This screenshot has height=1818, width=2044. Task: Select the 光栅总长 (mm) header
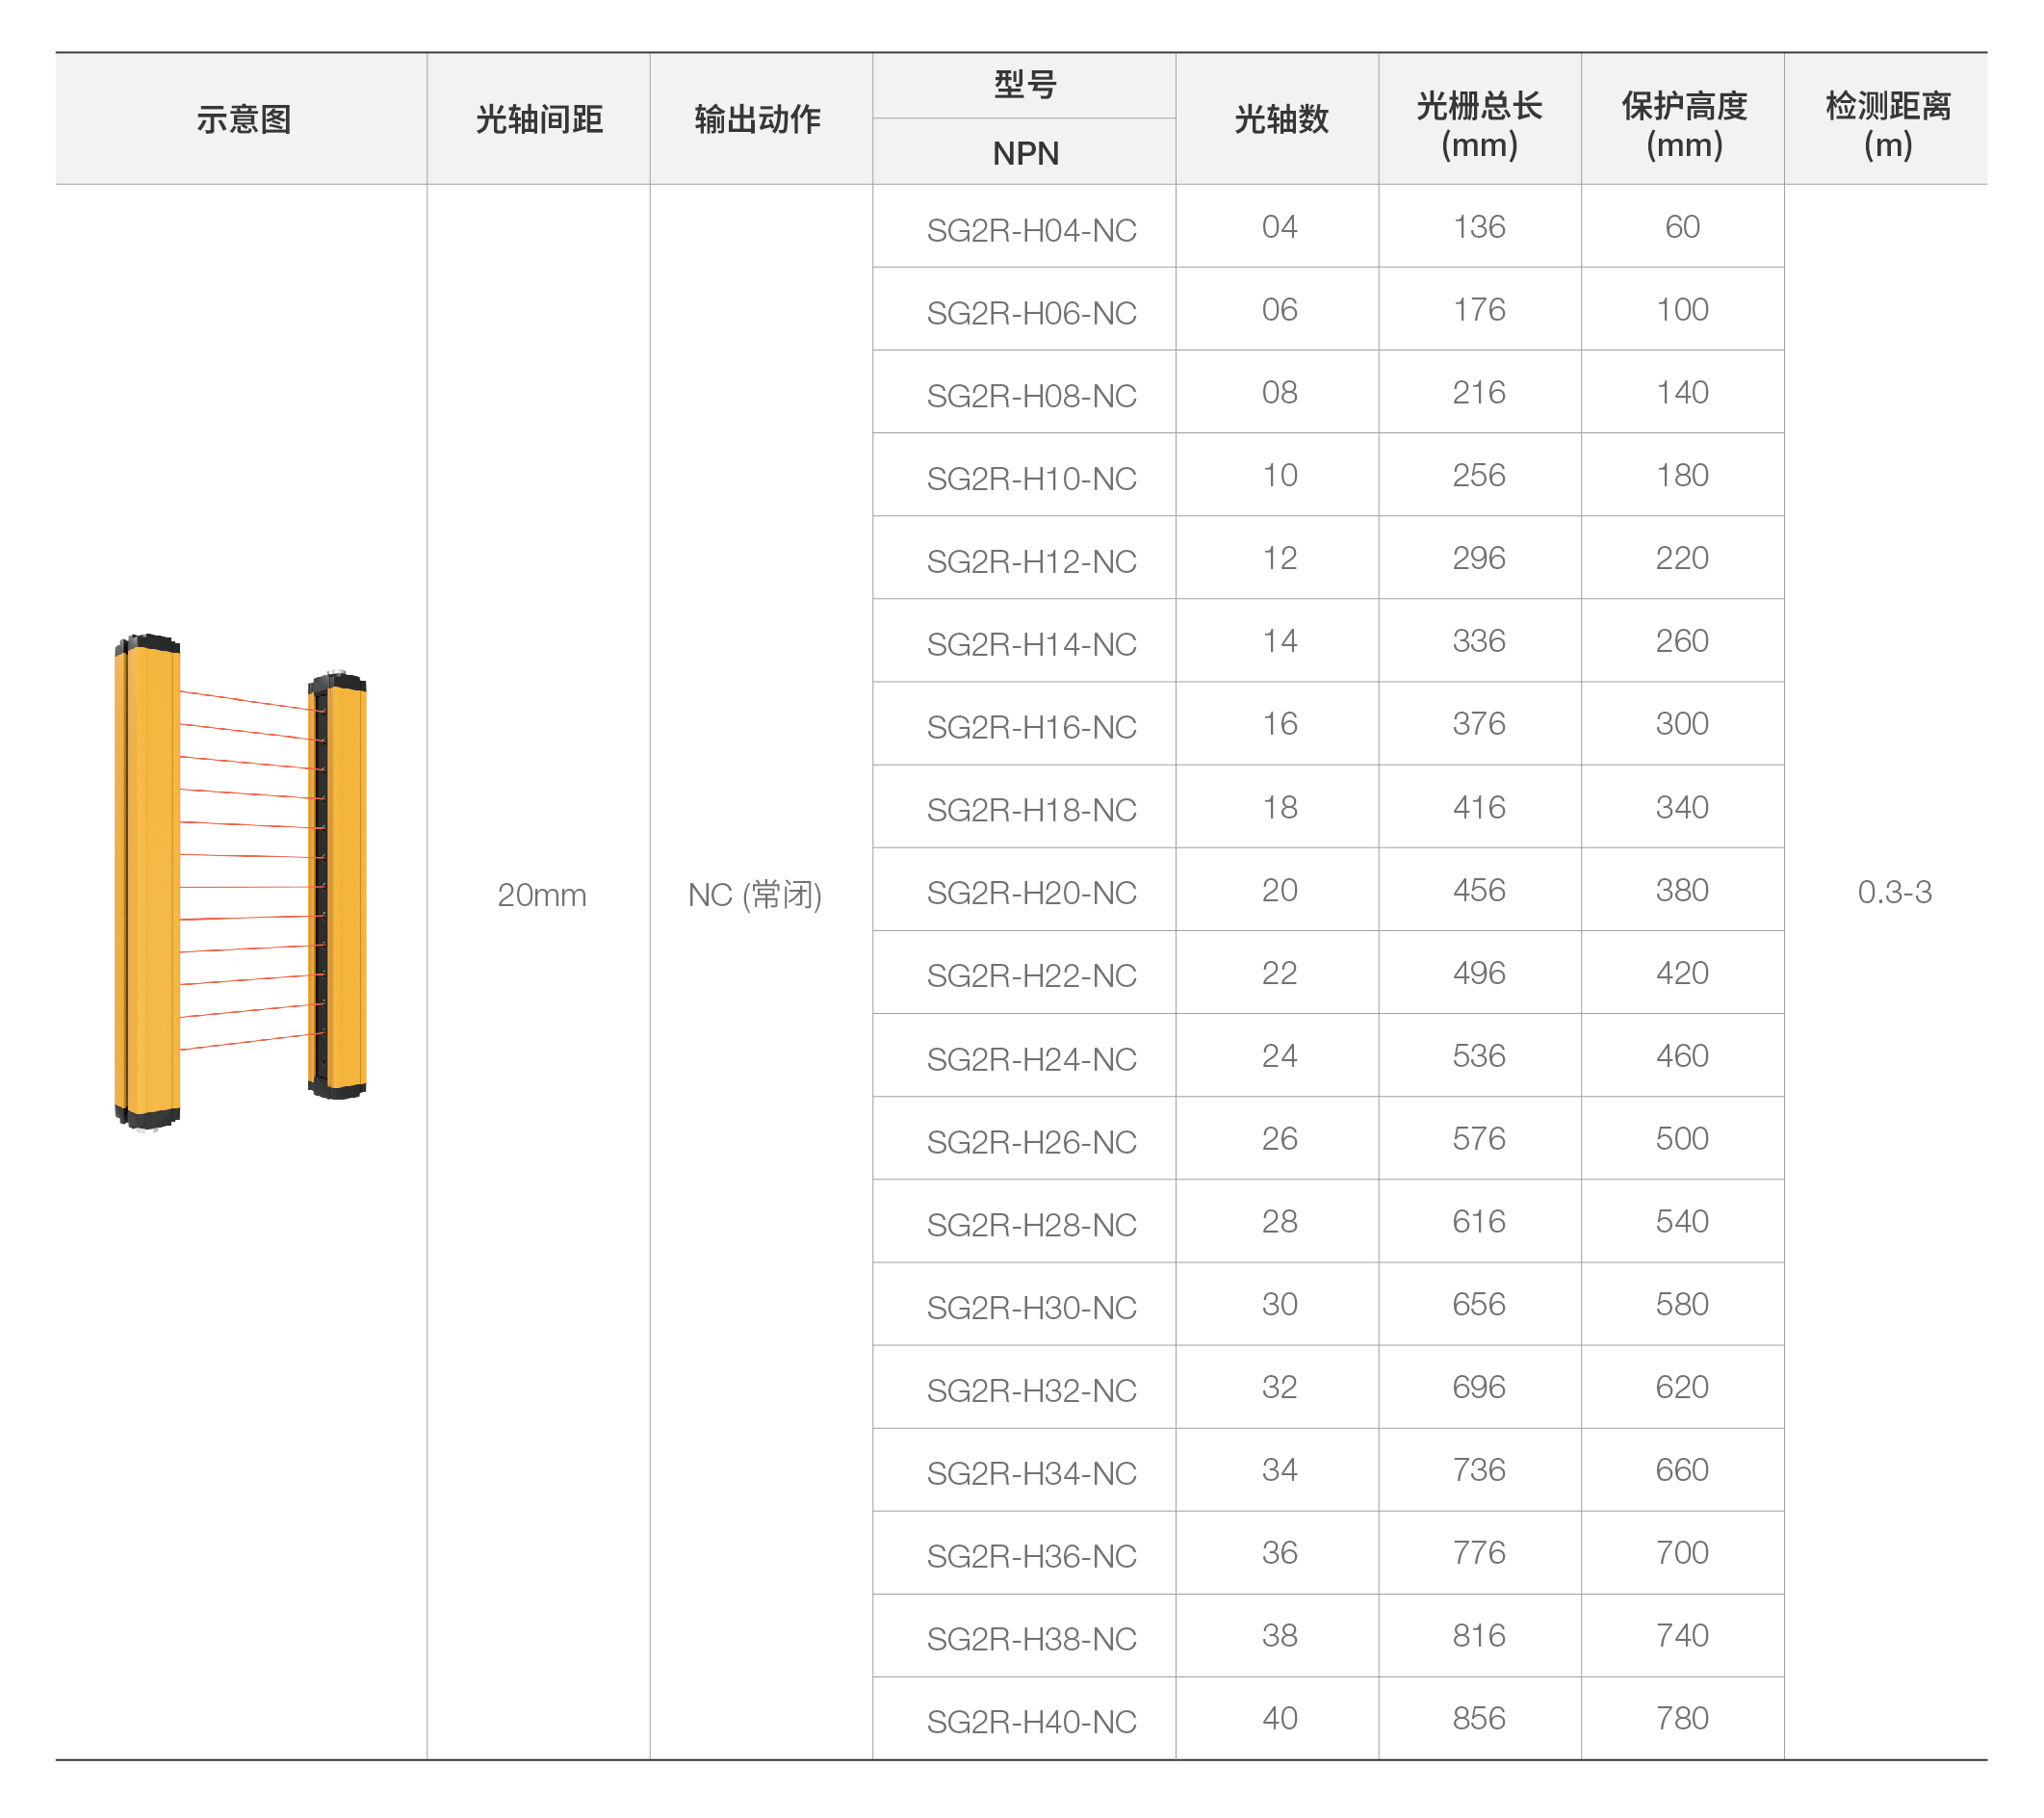coord(1478,124)
